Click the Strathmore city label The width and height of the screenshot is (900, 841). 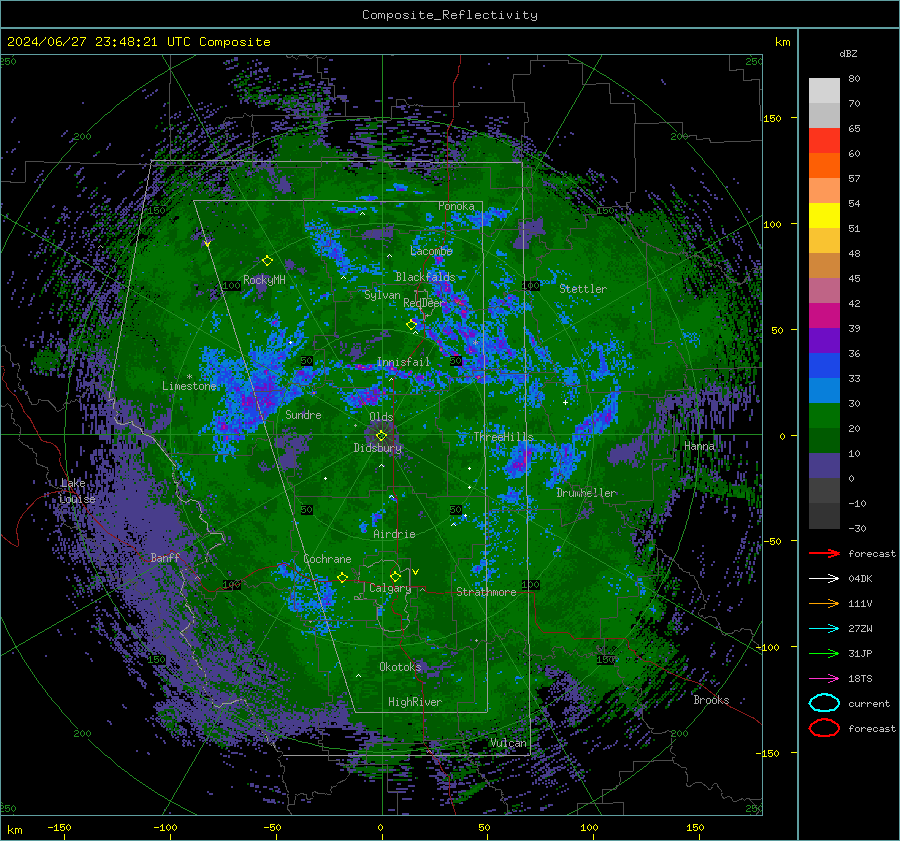[486, 592]
